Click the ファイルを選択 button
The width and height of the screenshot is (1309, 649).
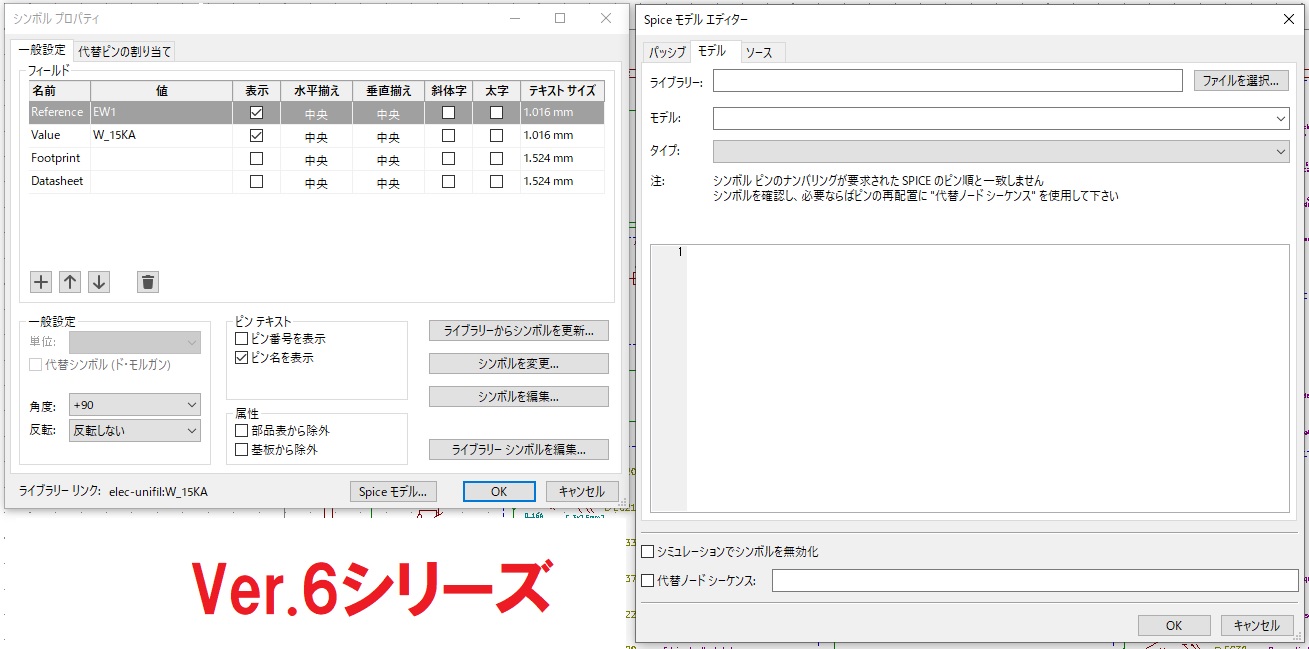(x=1240, y=80)
